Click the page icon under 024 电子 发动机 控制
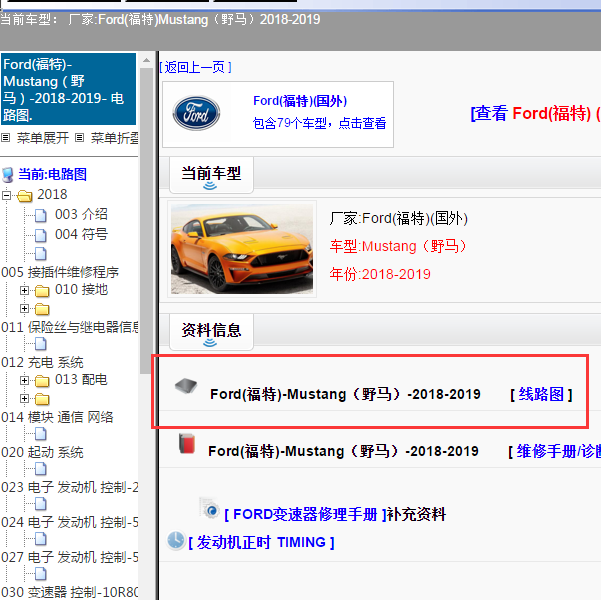Screen dimensions: 601x600 pyautogui.click(x=41, y=539)
